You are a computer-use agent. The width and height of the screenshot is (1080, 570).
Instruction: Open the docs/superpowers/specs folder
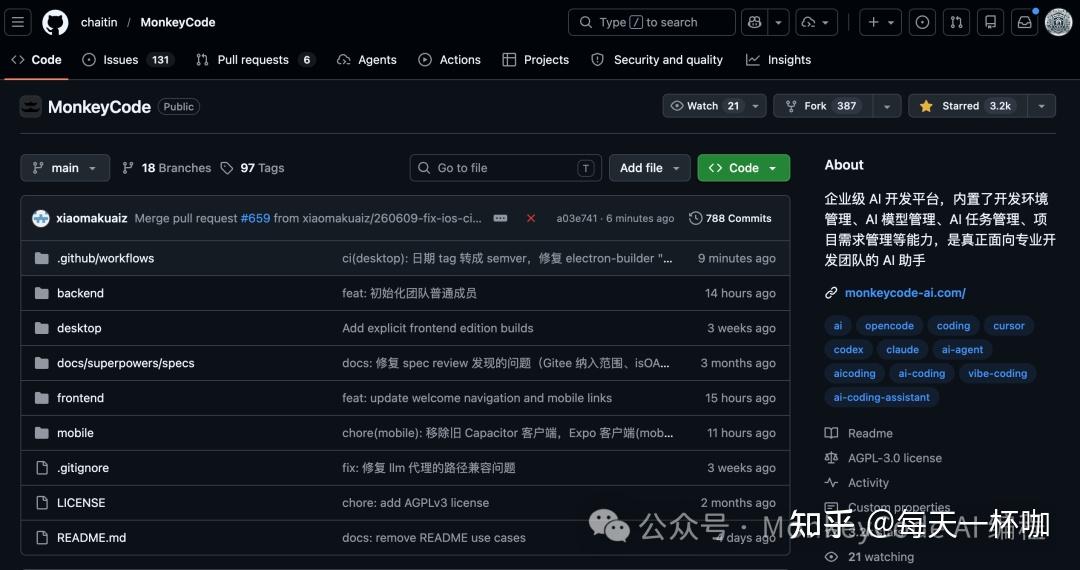(125, 363)
